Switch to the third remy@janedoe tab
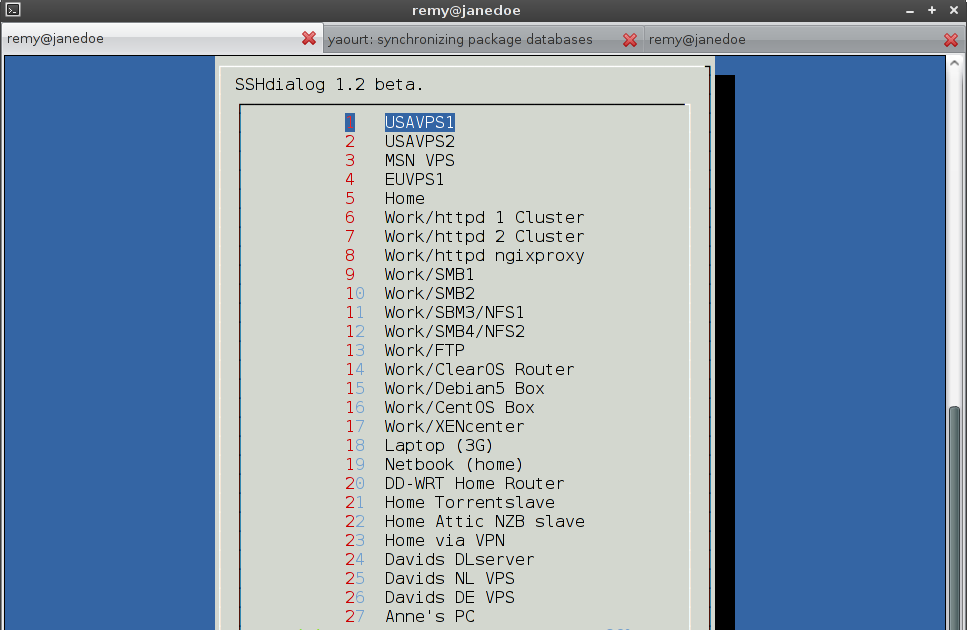 pos(805,39)
